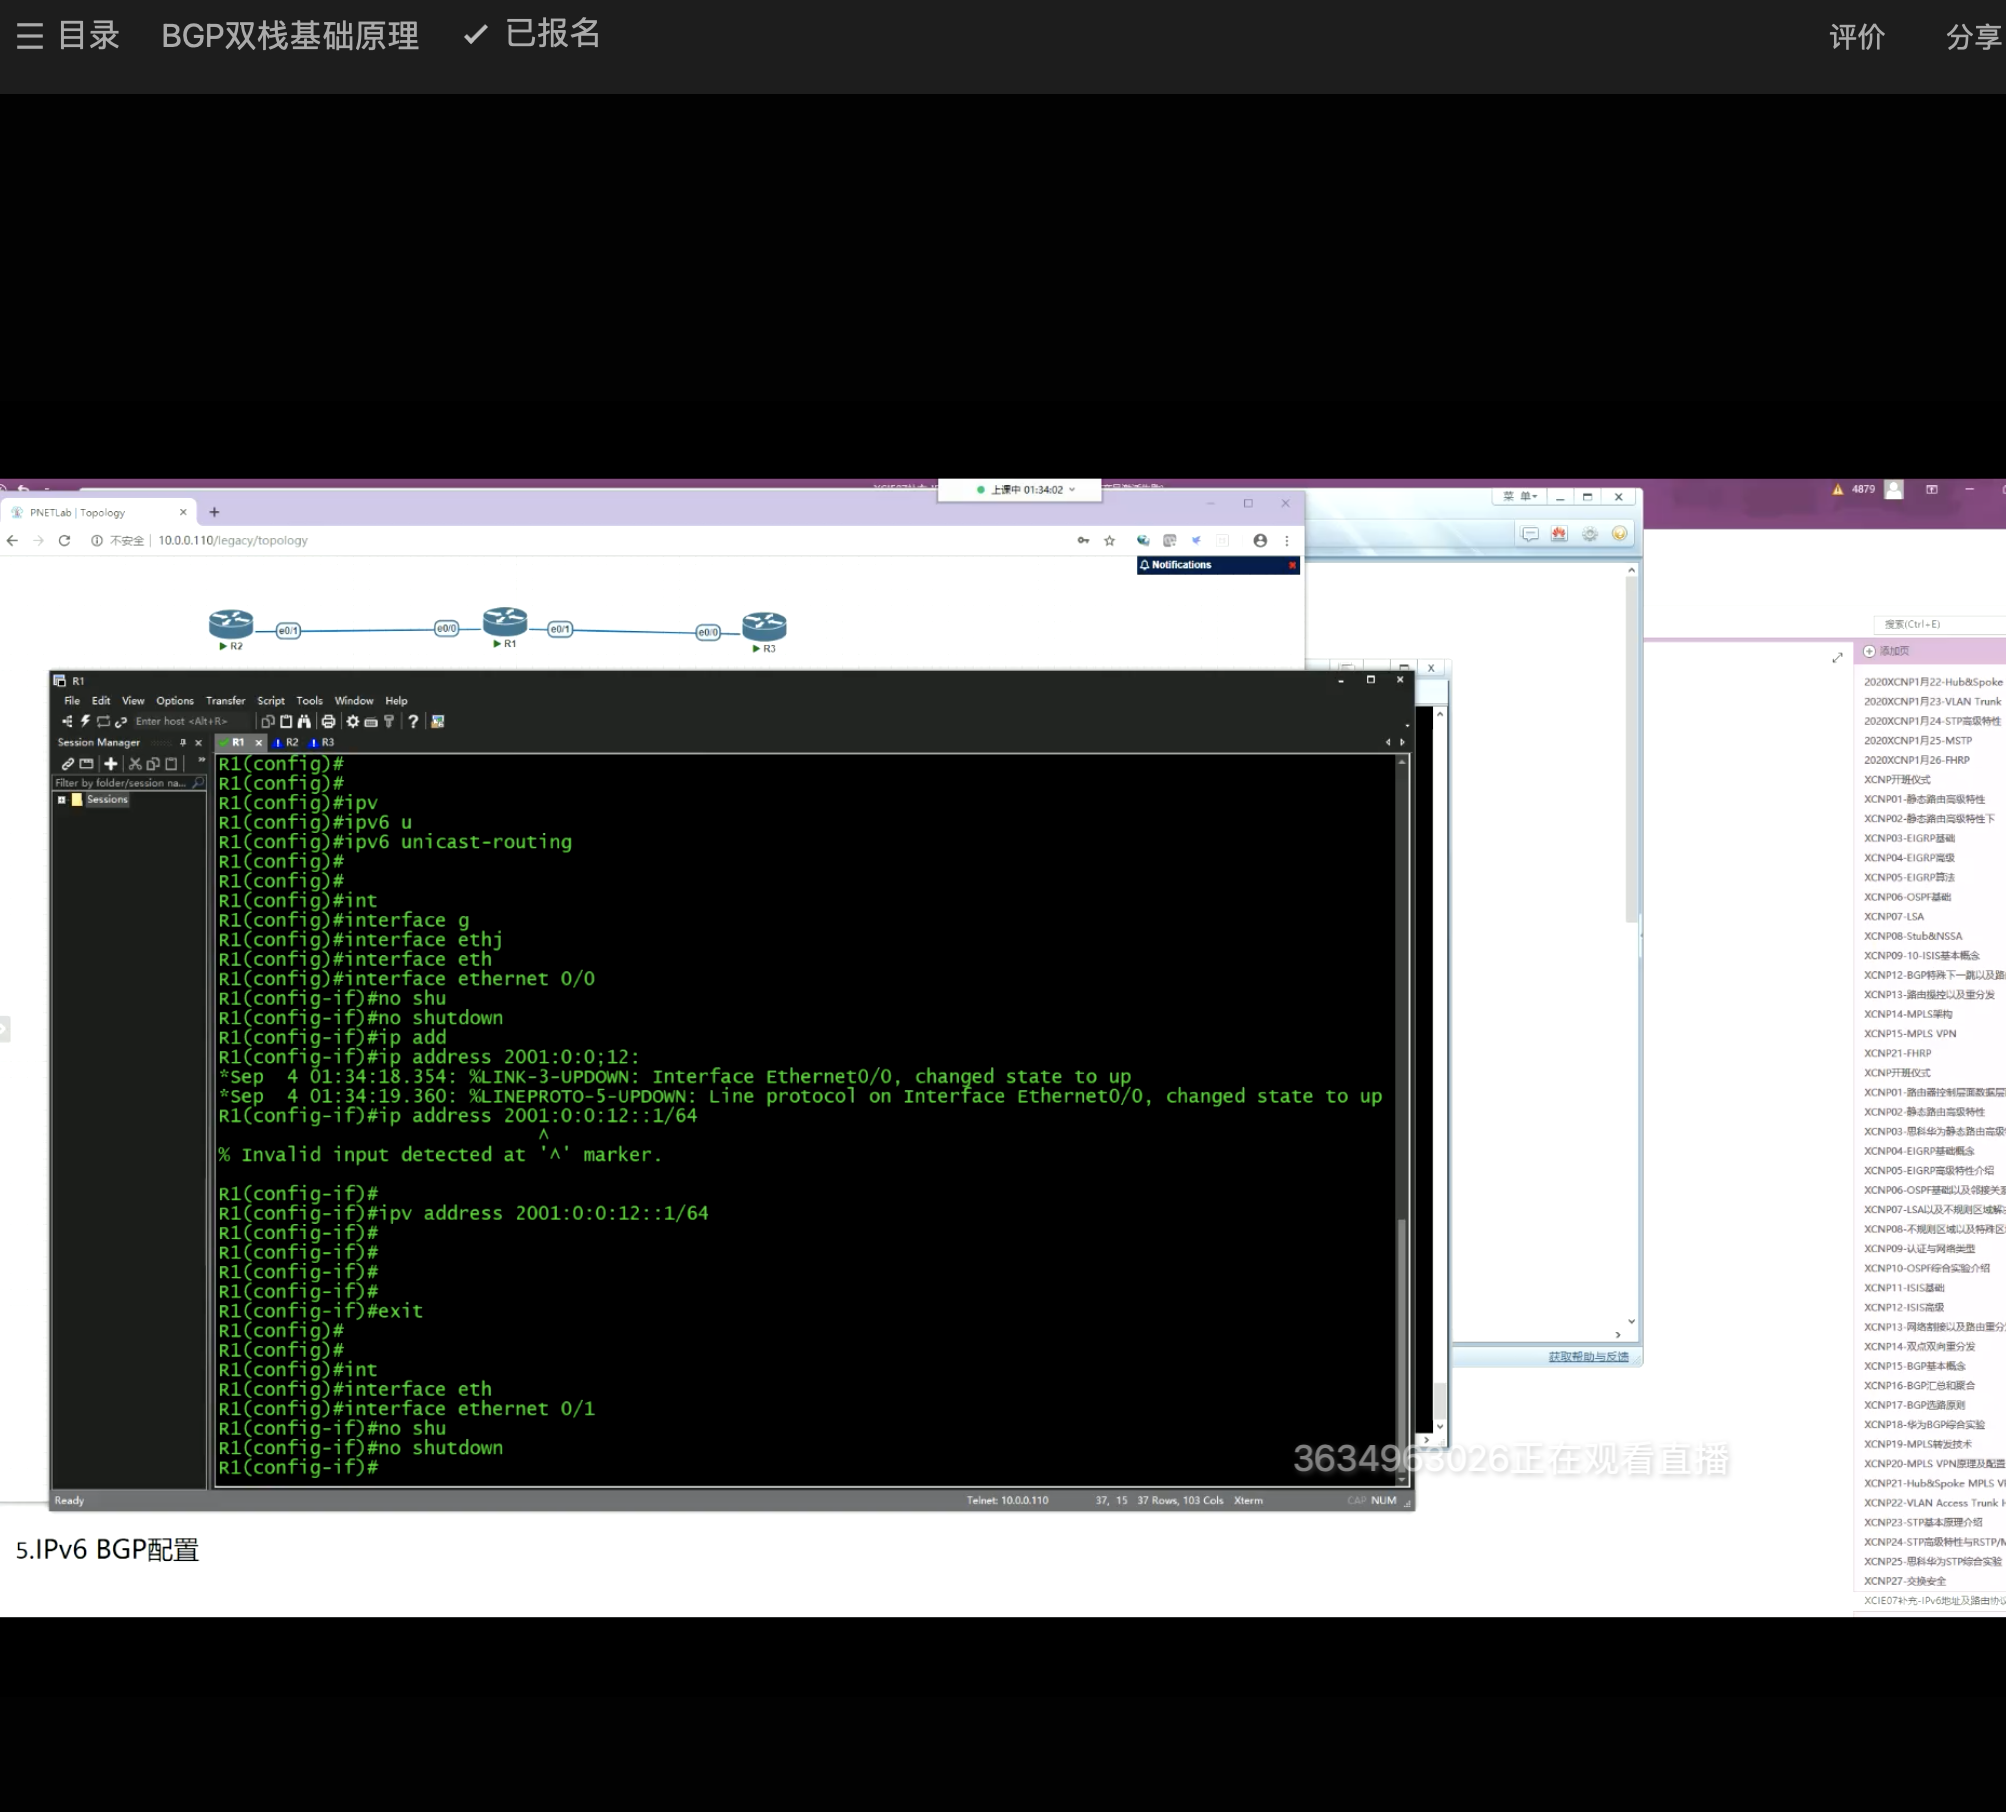Click R2 router node in topology

click(x=231, y=625)
